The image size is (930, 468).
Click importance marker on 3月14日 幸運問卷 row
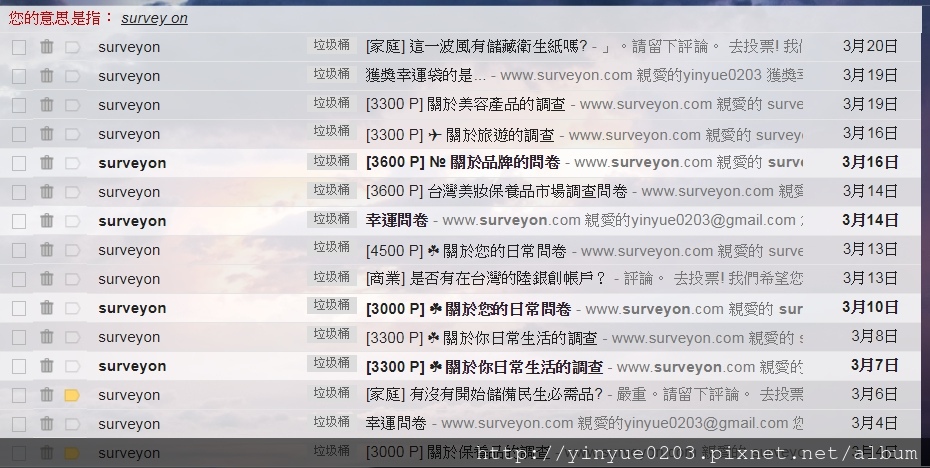point(72,221)
